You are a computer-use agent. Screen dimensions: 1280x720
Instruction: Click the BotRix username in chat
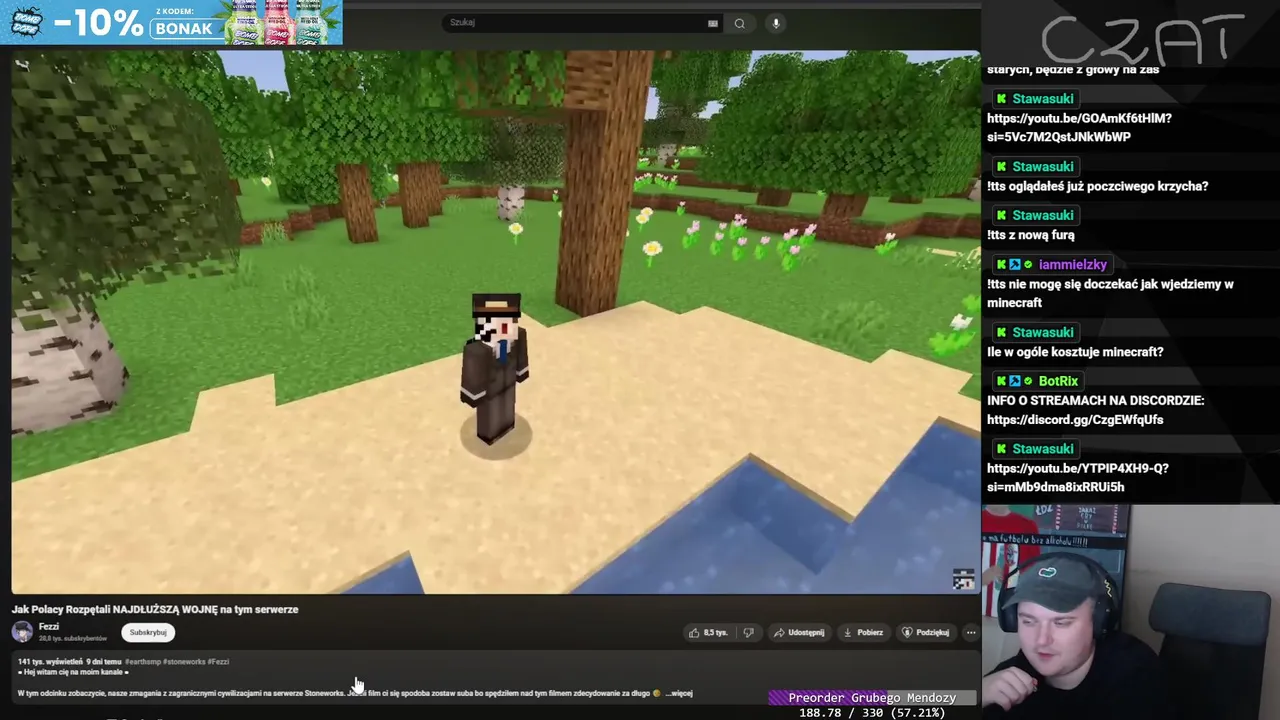point(1058,381)
